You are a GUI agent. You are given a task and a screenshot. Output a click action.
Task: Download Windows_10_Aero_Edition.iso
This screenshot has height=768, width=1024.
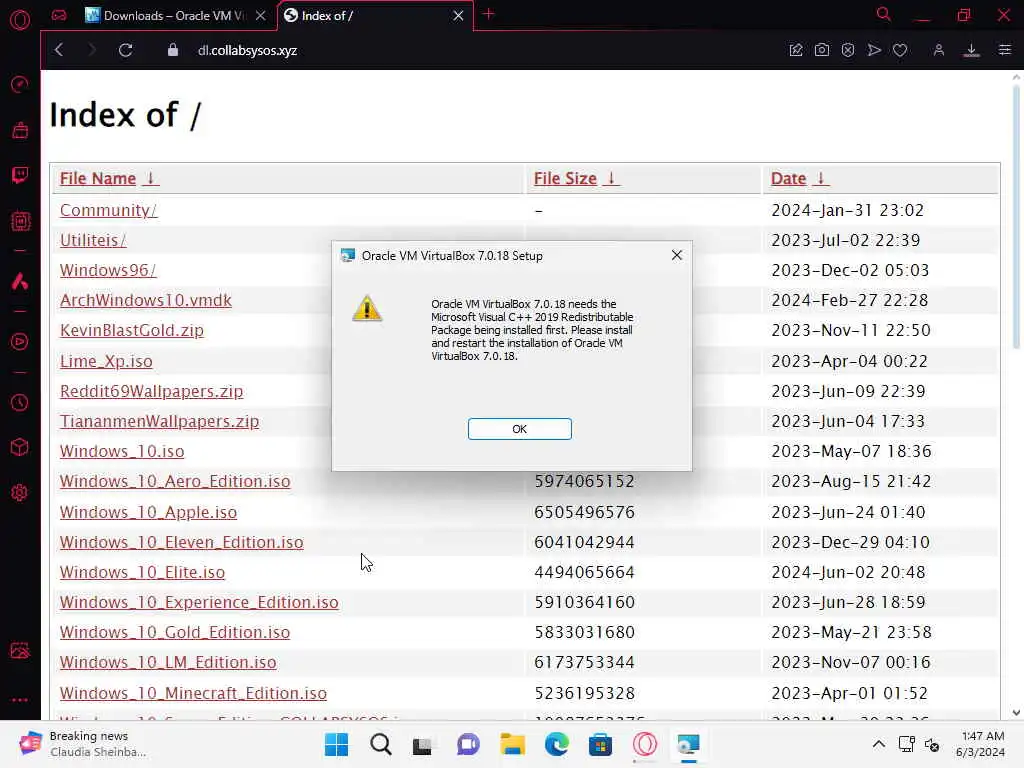[175, 481]
